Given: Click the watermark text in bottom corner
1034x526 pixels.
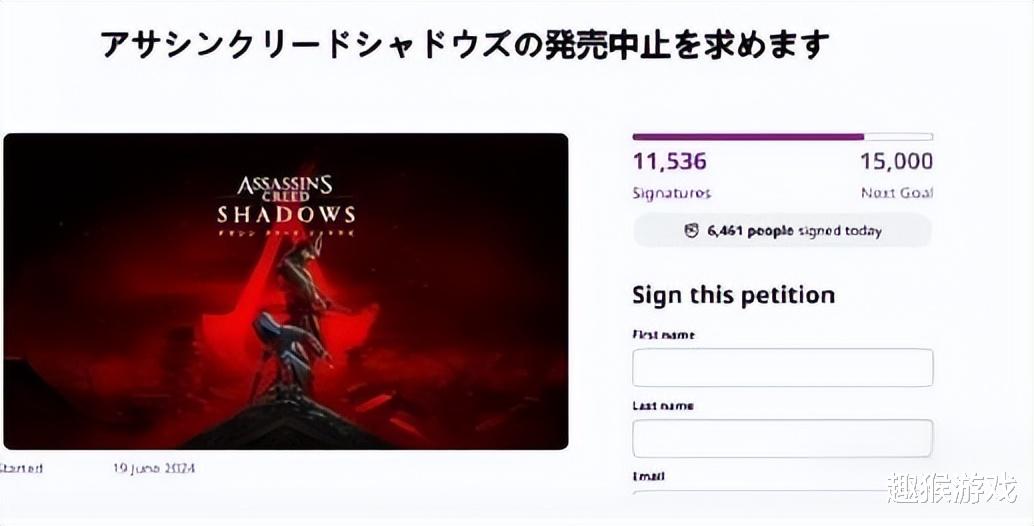Looking at the screenshot, I should pos(951,489).
